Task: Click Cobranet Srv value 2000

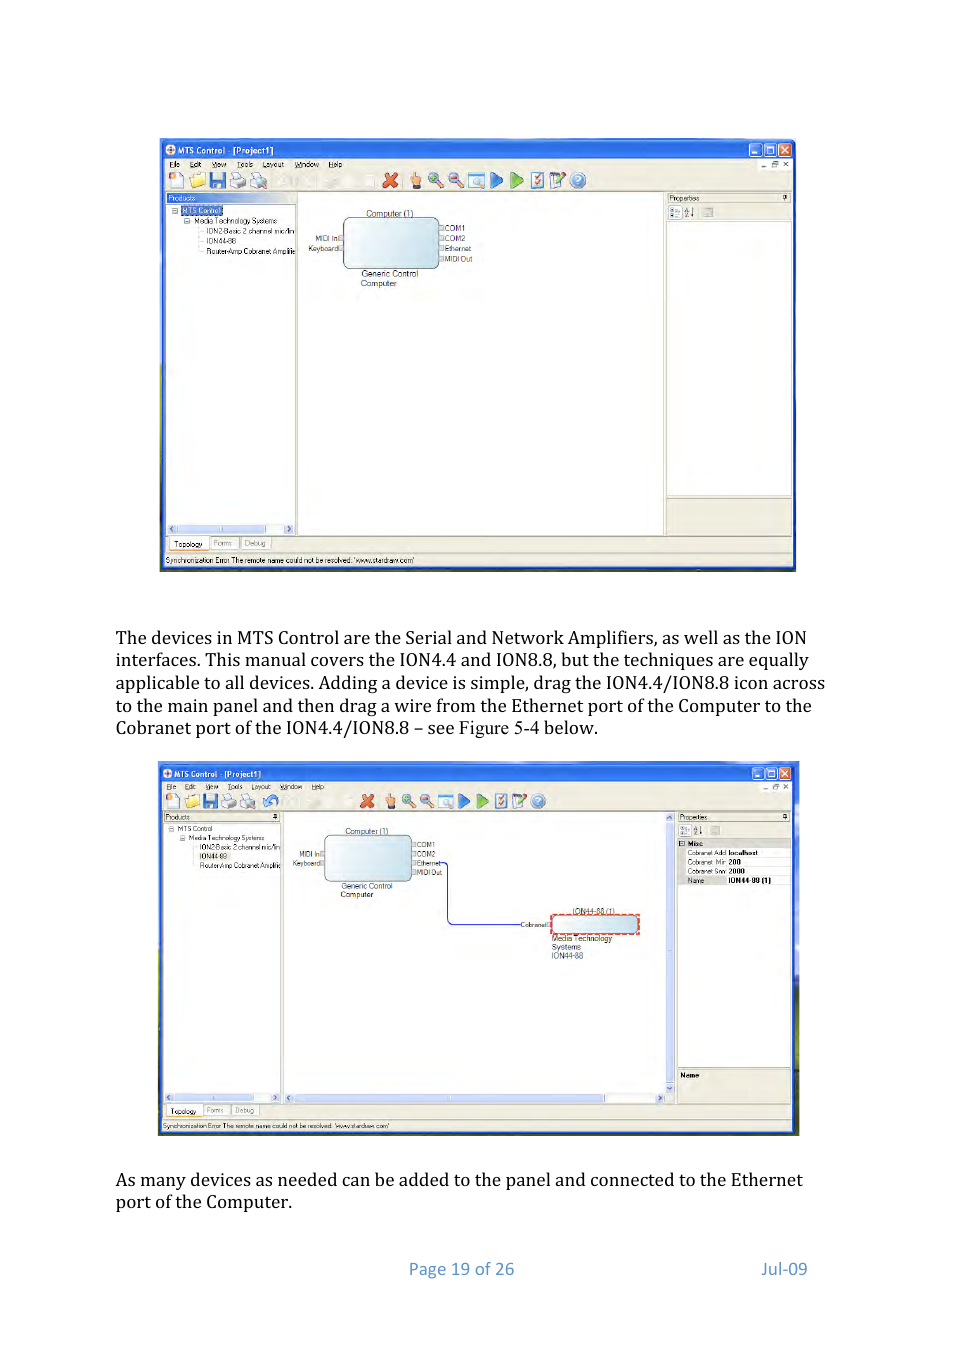Action: [758, 871]
